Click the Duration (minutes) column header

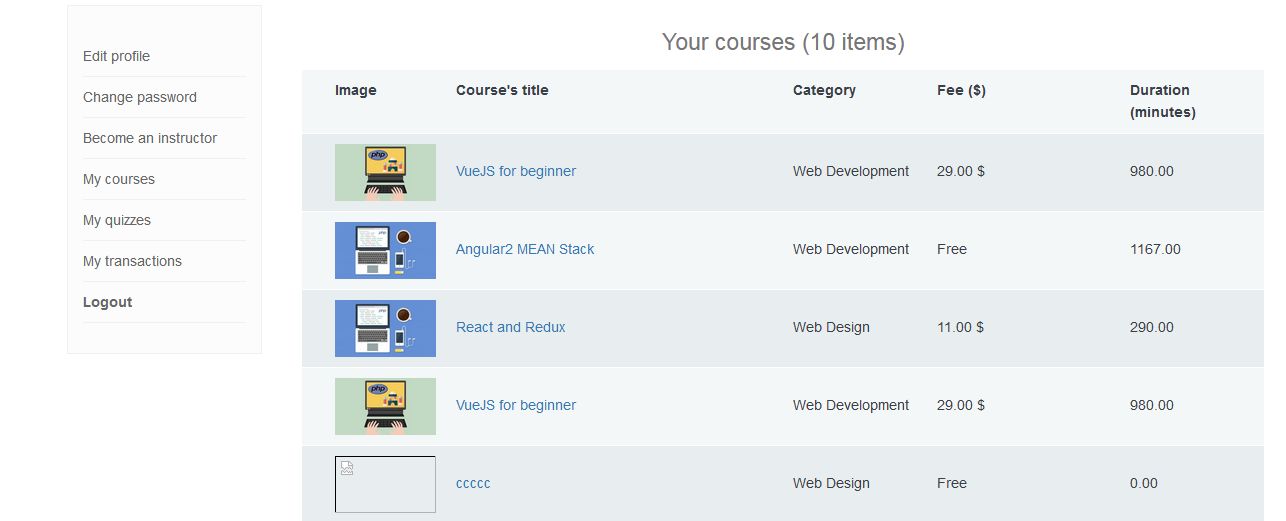pyautogui.click(x=1162, y=101)
